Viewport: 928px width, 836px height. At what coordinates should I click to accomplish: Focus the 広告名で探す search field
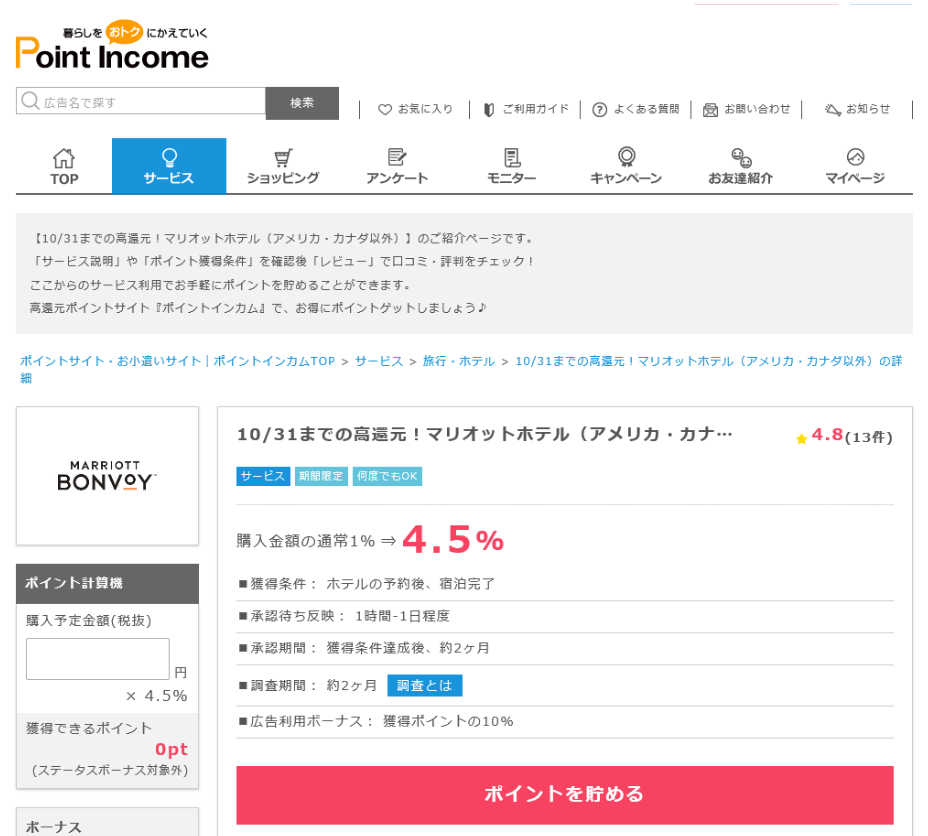(x=141, y=101)
